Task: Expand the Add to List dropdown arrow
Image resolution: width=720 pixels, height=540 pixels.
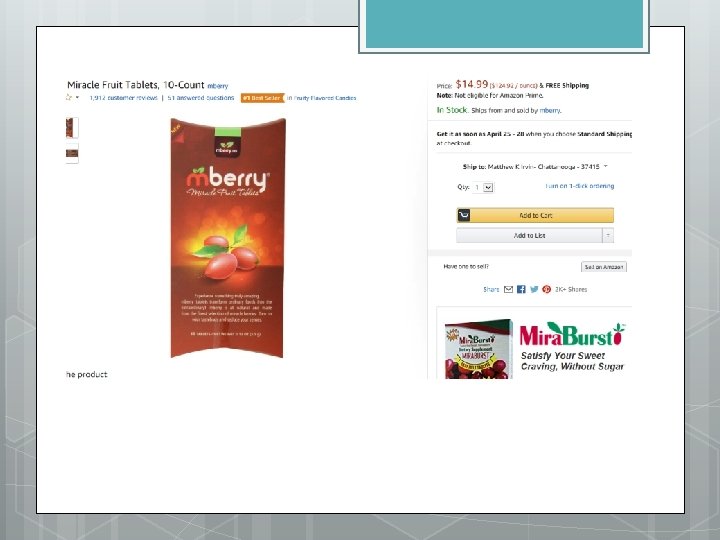Action: 608,236
